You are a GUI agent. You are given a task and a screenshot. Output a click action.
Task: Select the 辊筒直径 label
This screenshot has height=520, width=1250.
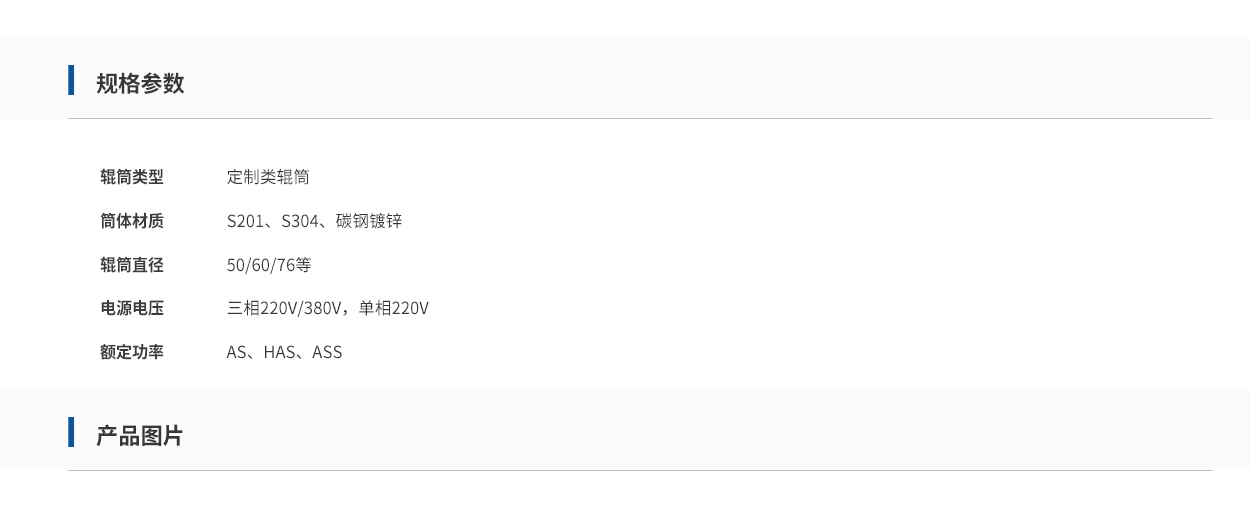click(x=132, y=265)
